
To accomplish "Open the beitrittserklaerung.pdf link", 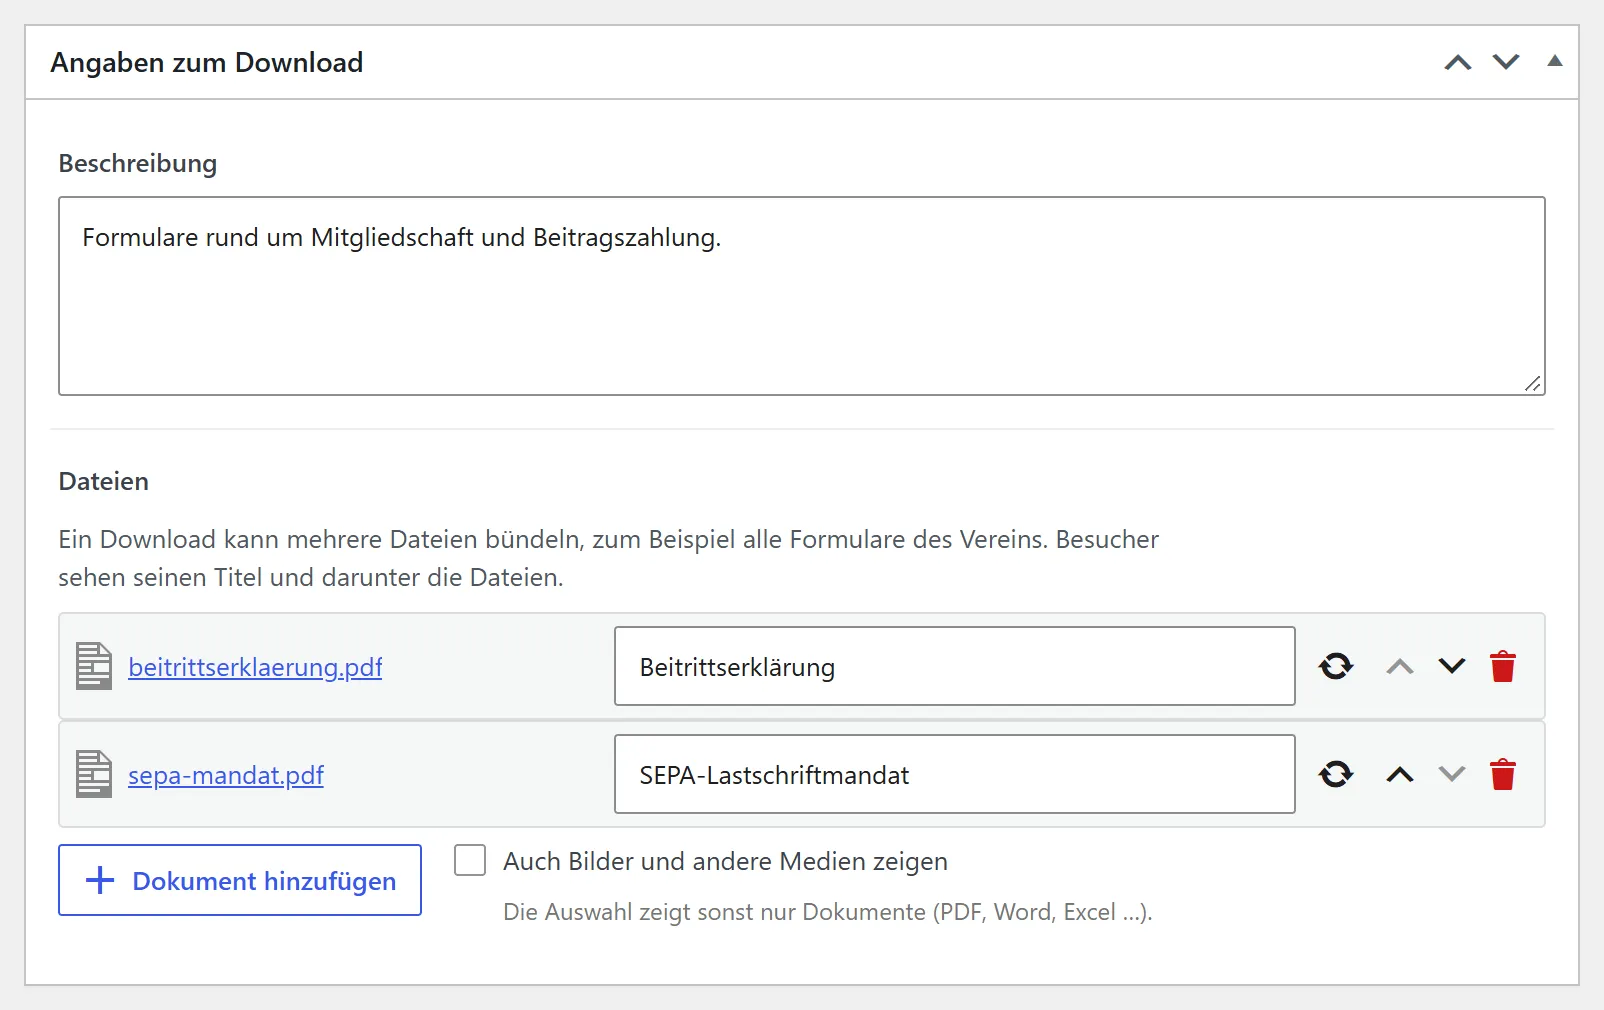I will (x=255, y=667).
